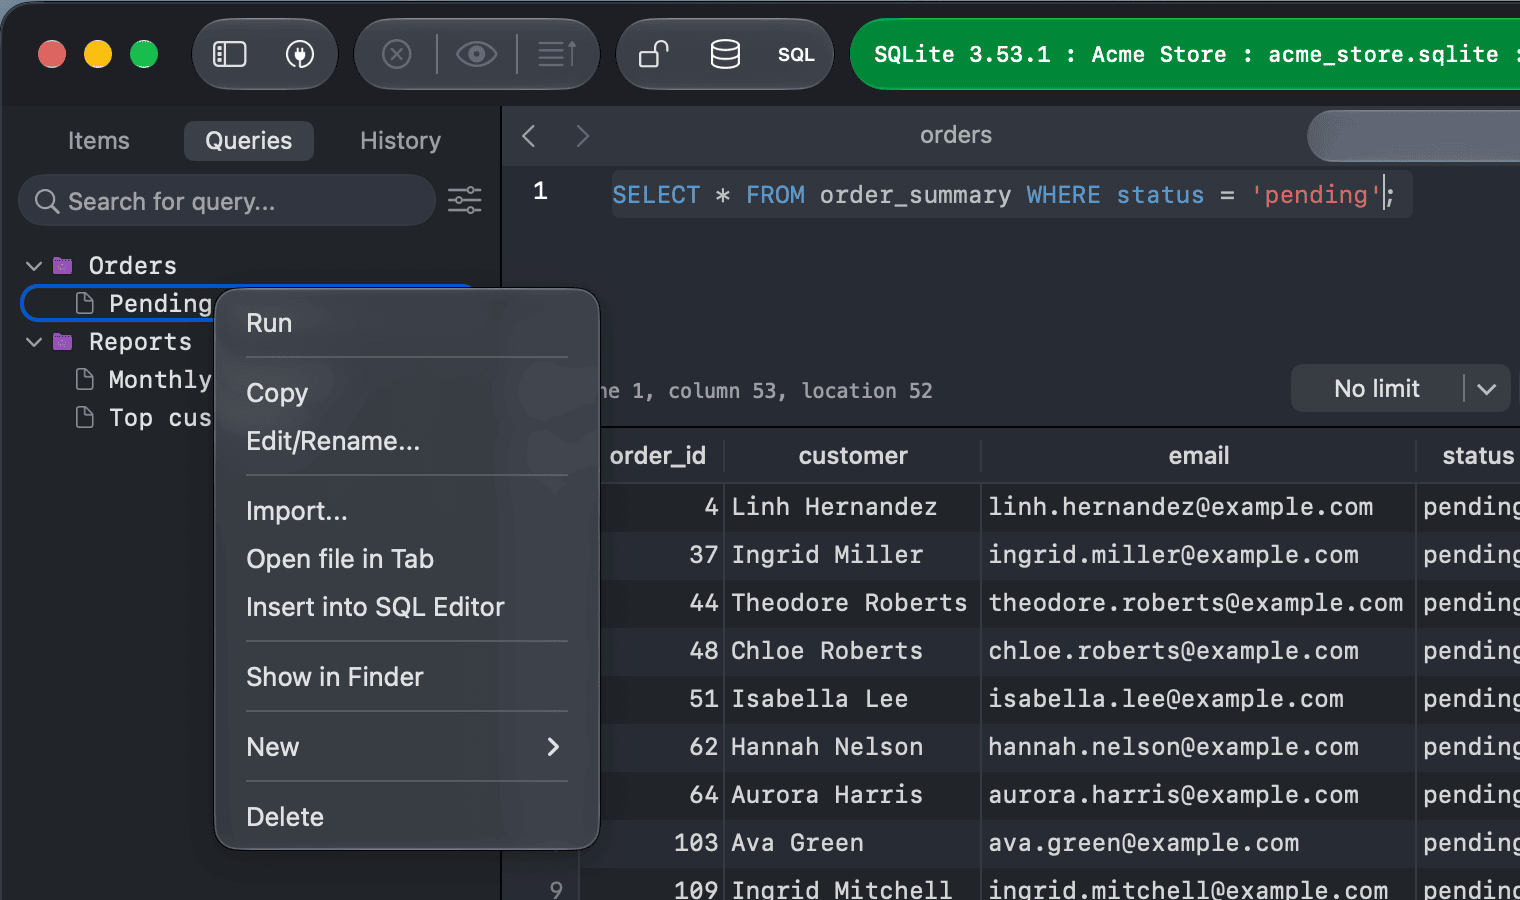Click the query filter sliders icon
The image size is (1520, 900).
tap(465, 200)
